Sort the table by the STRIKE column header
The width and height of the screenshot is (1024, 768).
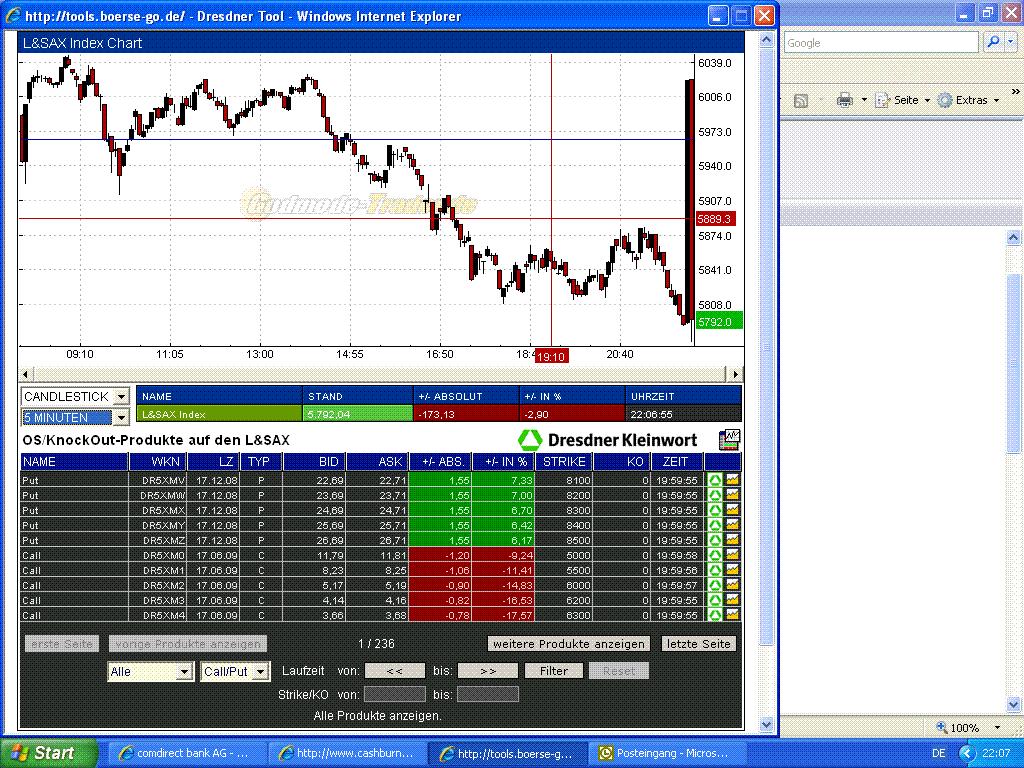pos(564,462)
